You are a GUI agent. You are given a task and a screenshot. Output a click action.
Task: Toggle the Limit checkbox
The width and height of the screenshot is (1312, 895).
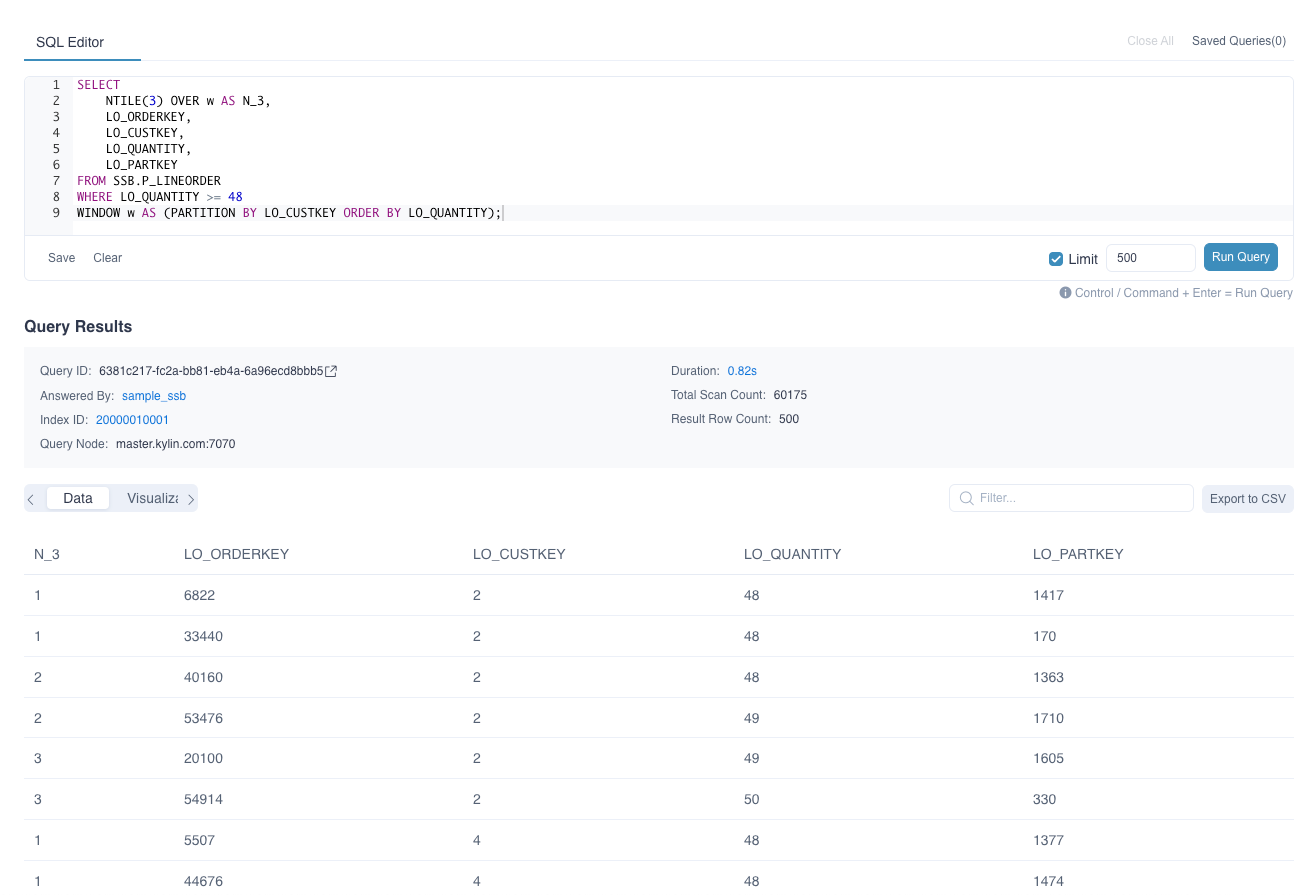(1056, 259)
